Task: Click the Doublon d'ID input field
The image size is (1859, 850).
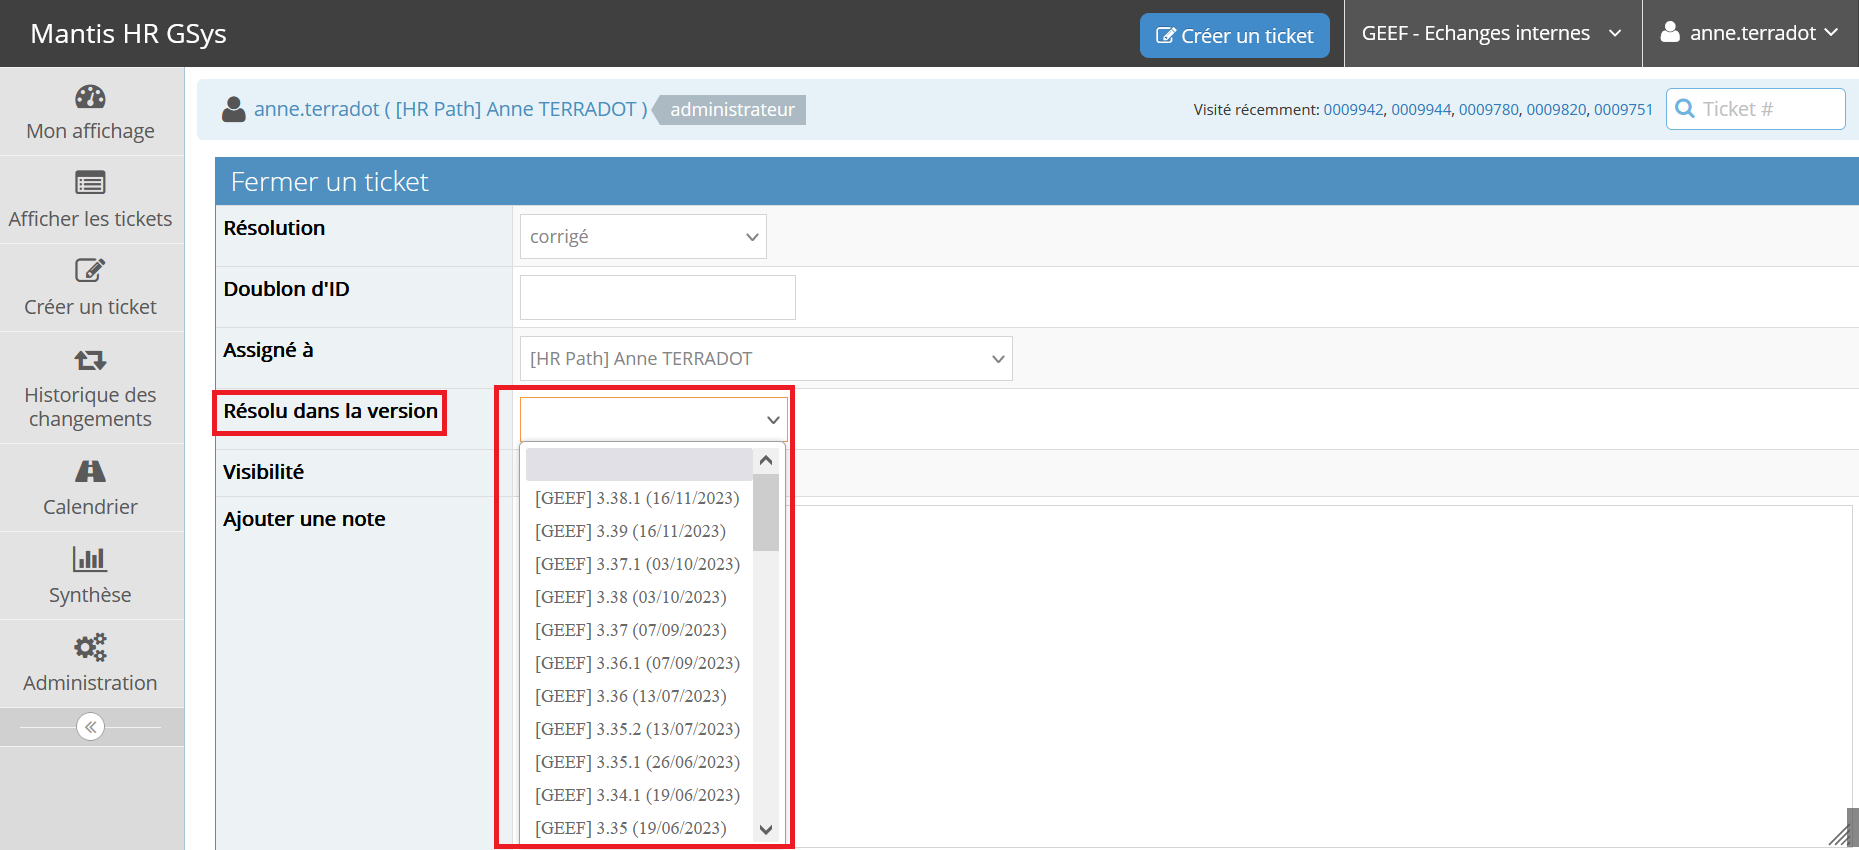Action: pyautogui.click(x=657, y=298)
